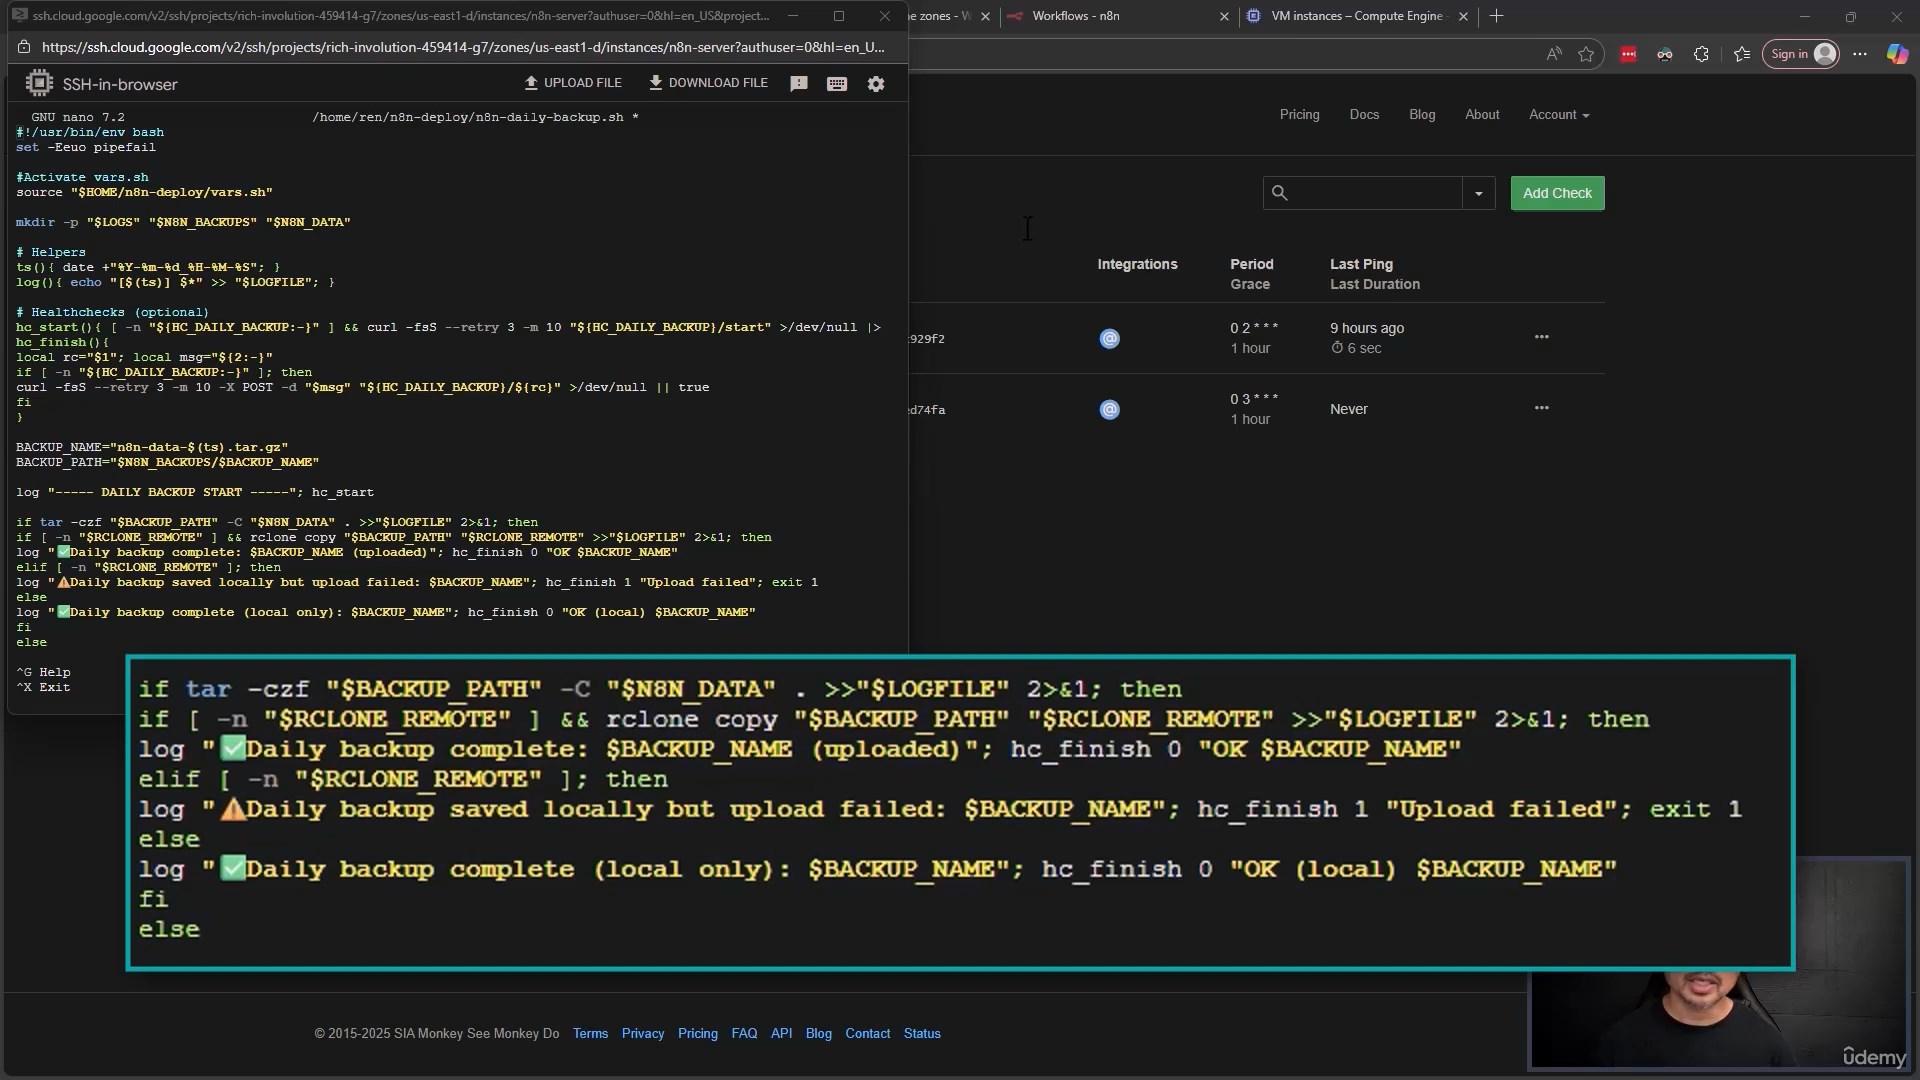Expand the search filter dropdown arrow
Image resolution: width=1920 pixels, height=1080 pixels.
[x=1478, y=194]
